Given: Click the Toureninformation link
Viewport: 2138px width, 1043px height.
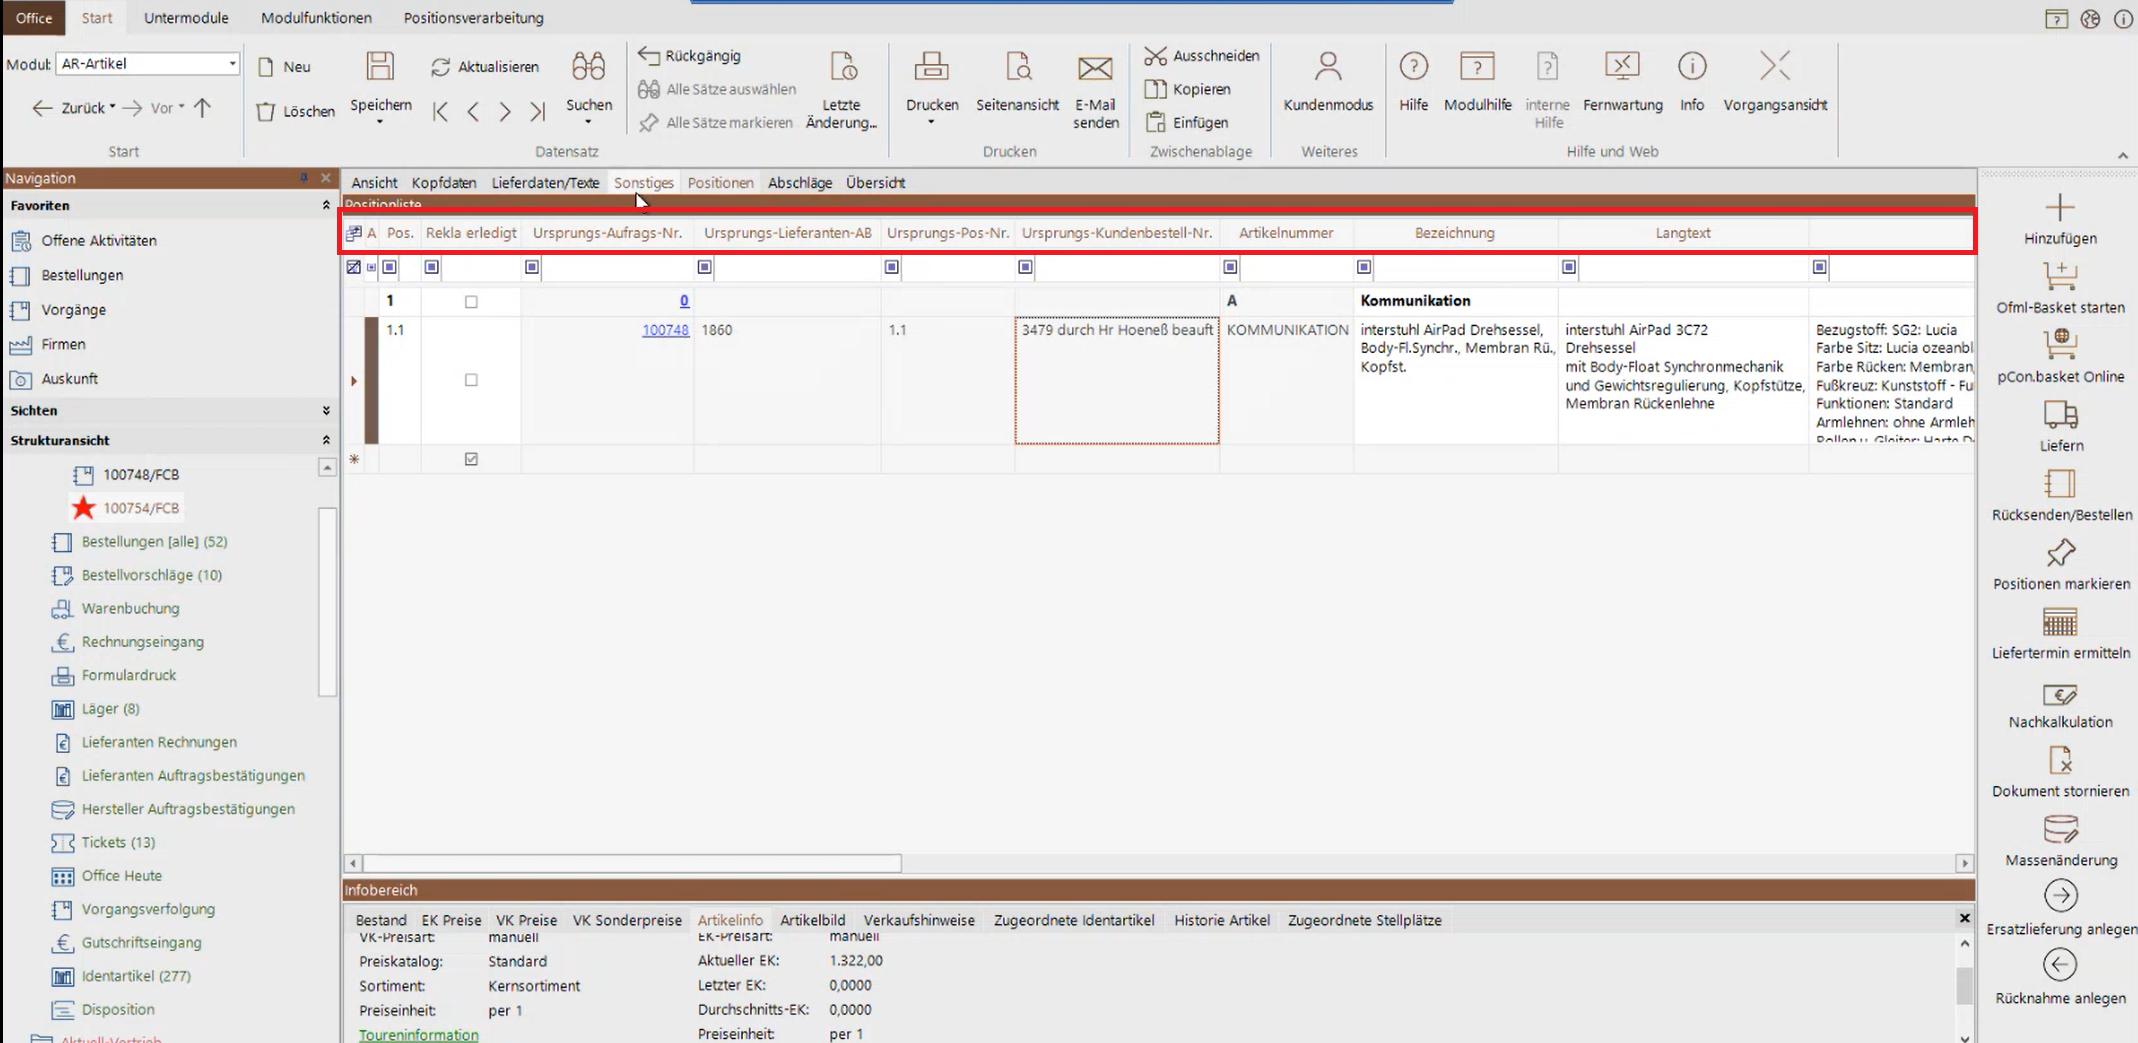Looking at the screenshot, I should (x=418, y=1035).
